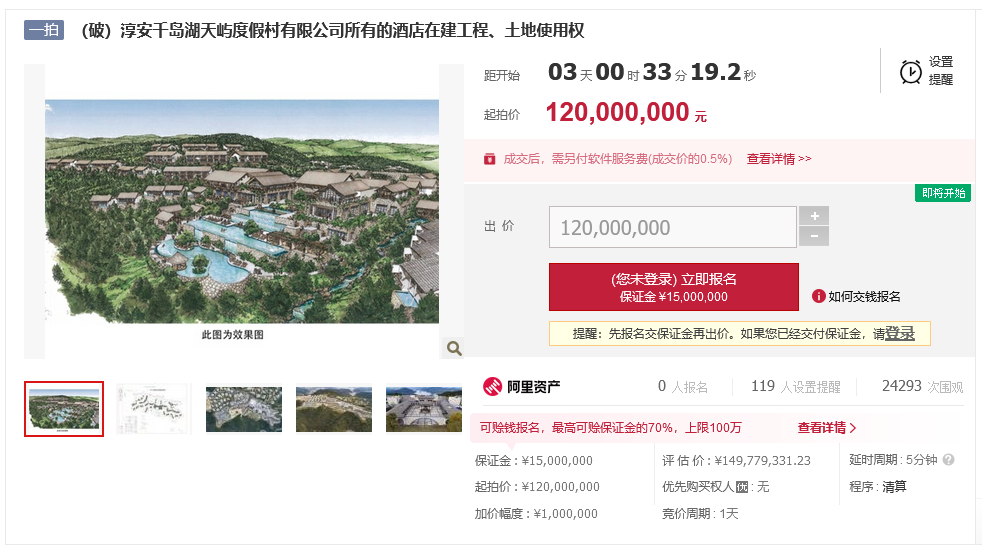Screen dimensions: 982x557
Task: Click the red fee notice icon
Action: (x=490, y=159)
